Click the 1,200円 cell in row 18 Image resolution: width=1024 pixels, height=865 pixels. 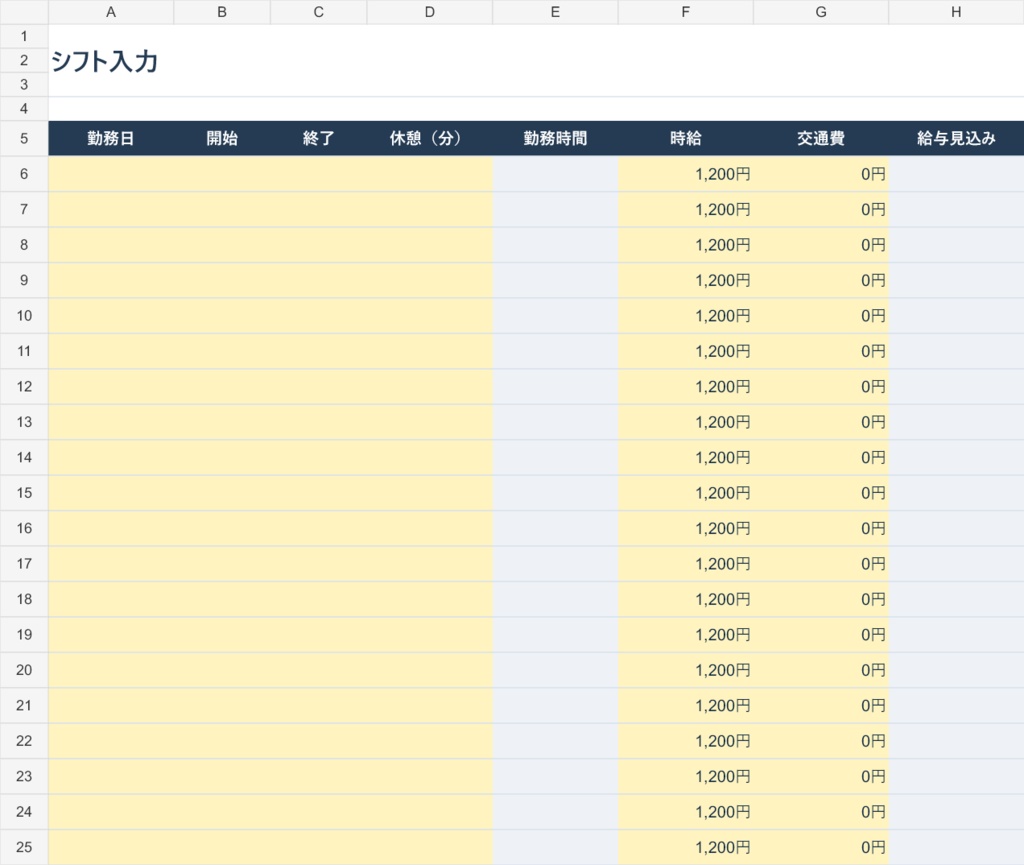686,599
